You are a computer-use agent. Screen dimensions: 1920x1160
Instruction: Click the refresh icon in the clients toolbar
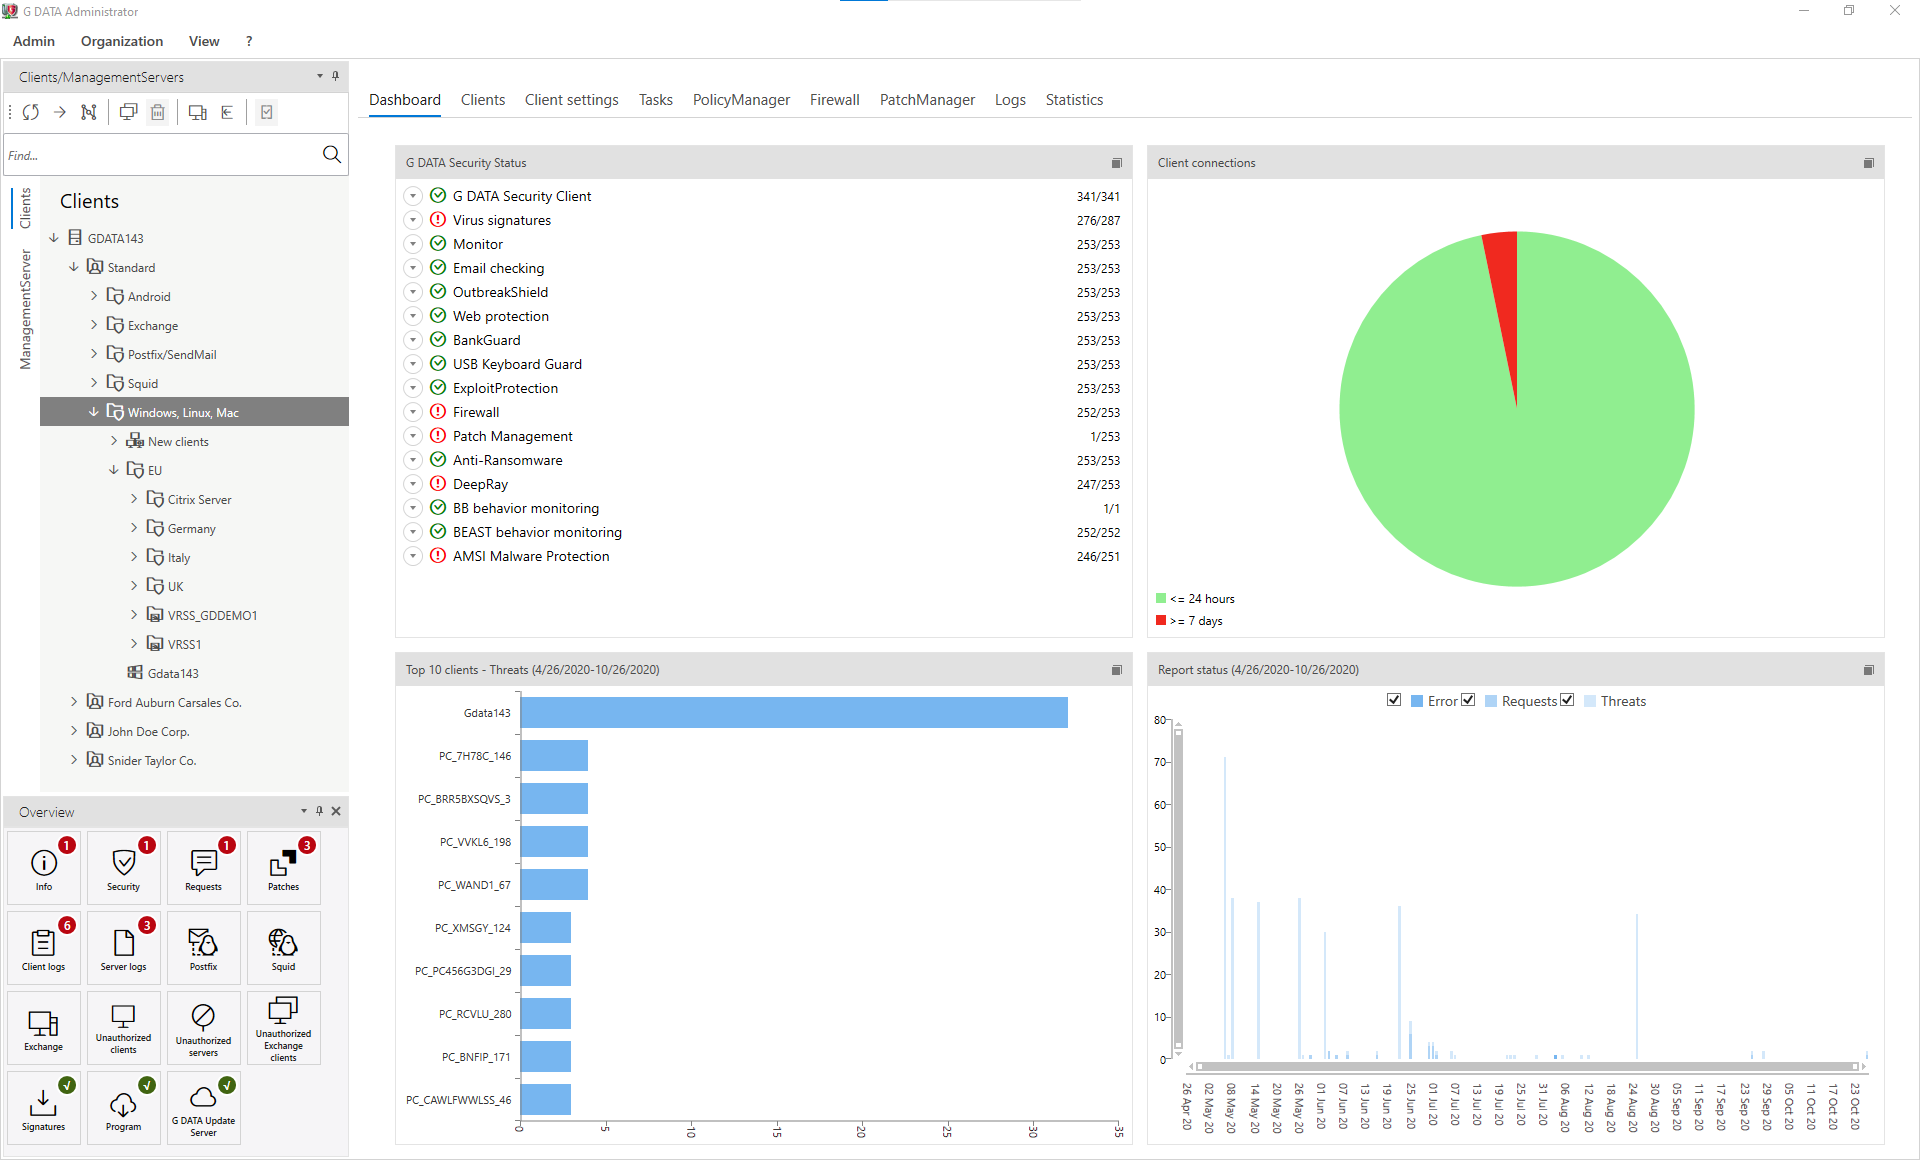(31, 112)
